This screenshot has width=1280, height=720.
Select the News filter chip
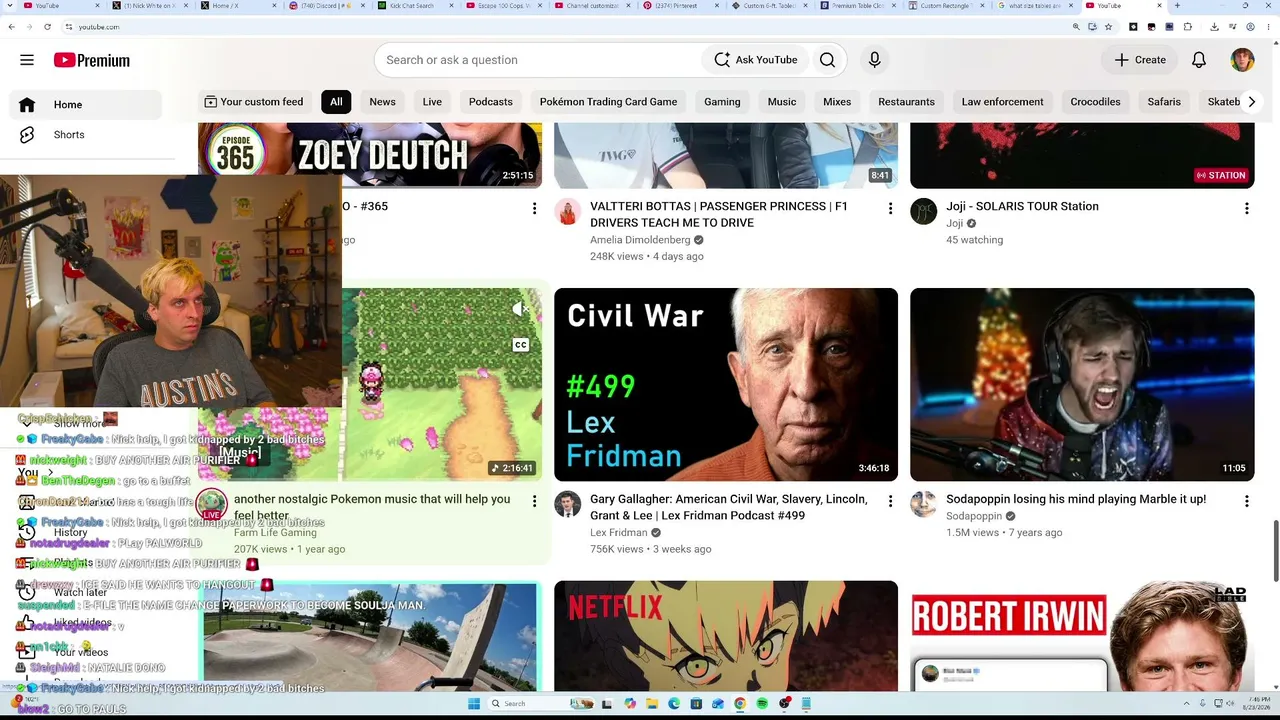pos(382,102)
